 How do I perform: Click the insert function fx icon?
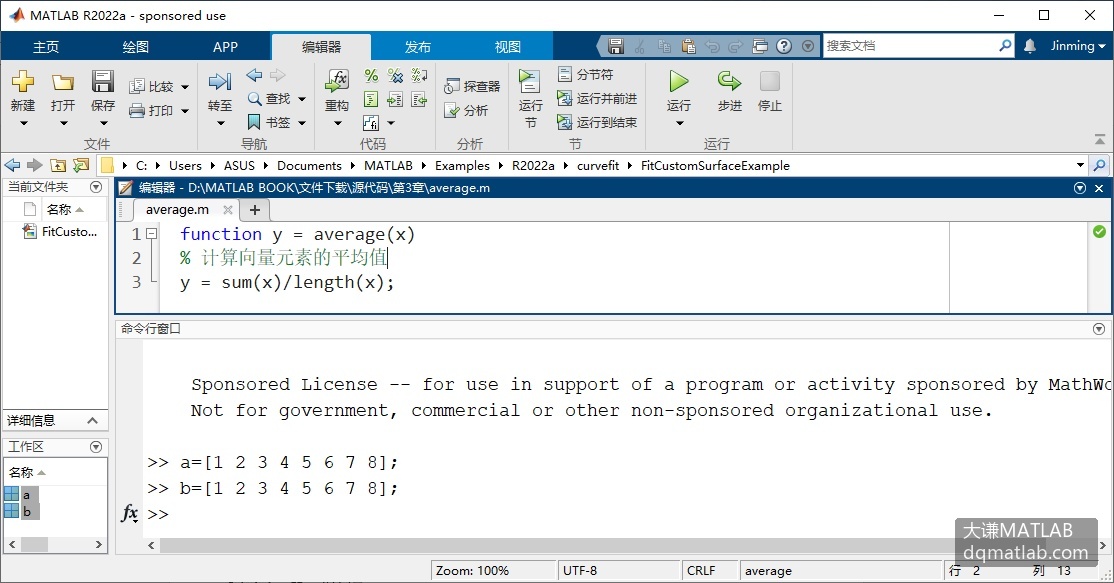click(371, 123)
